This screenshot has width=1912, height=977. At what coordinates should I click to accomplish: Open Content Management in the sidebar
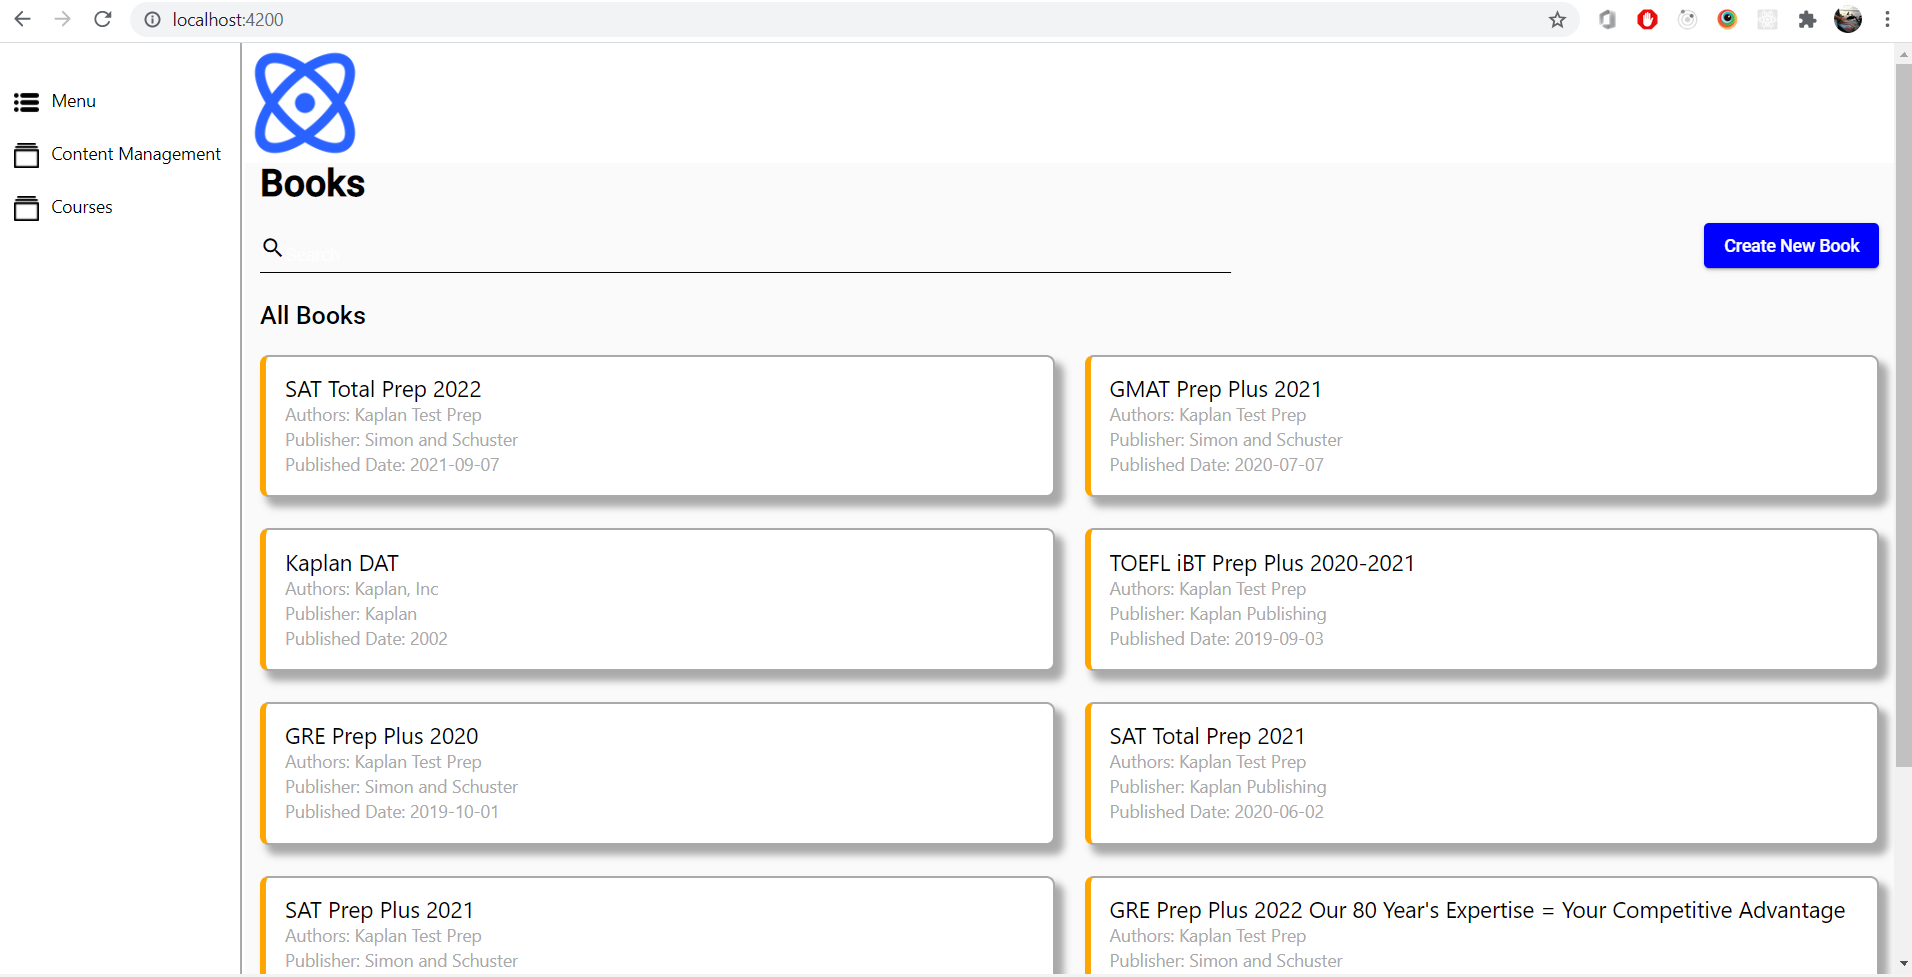(x=136, y=154)
